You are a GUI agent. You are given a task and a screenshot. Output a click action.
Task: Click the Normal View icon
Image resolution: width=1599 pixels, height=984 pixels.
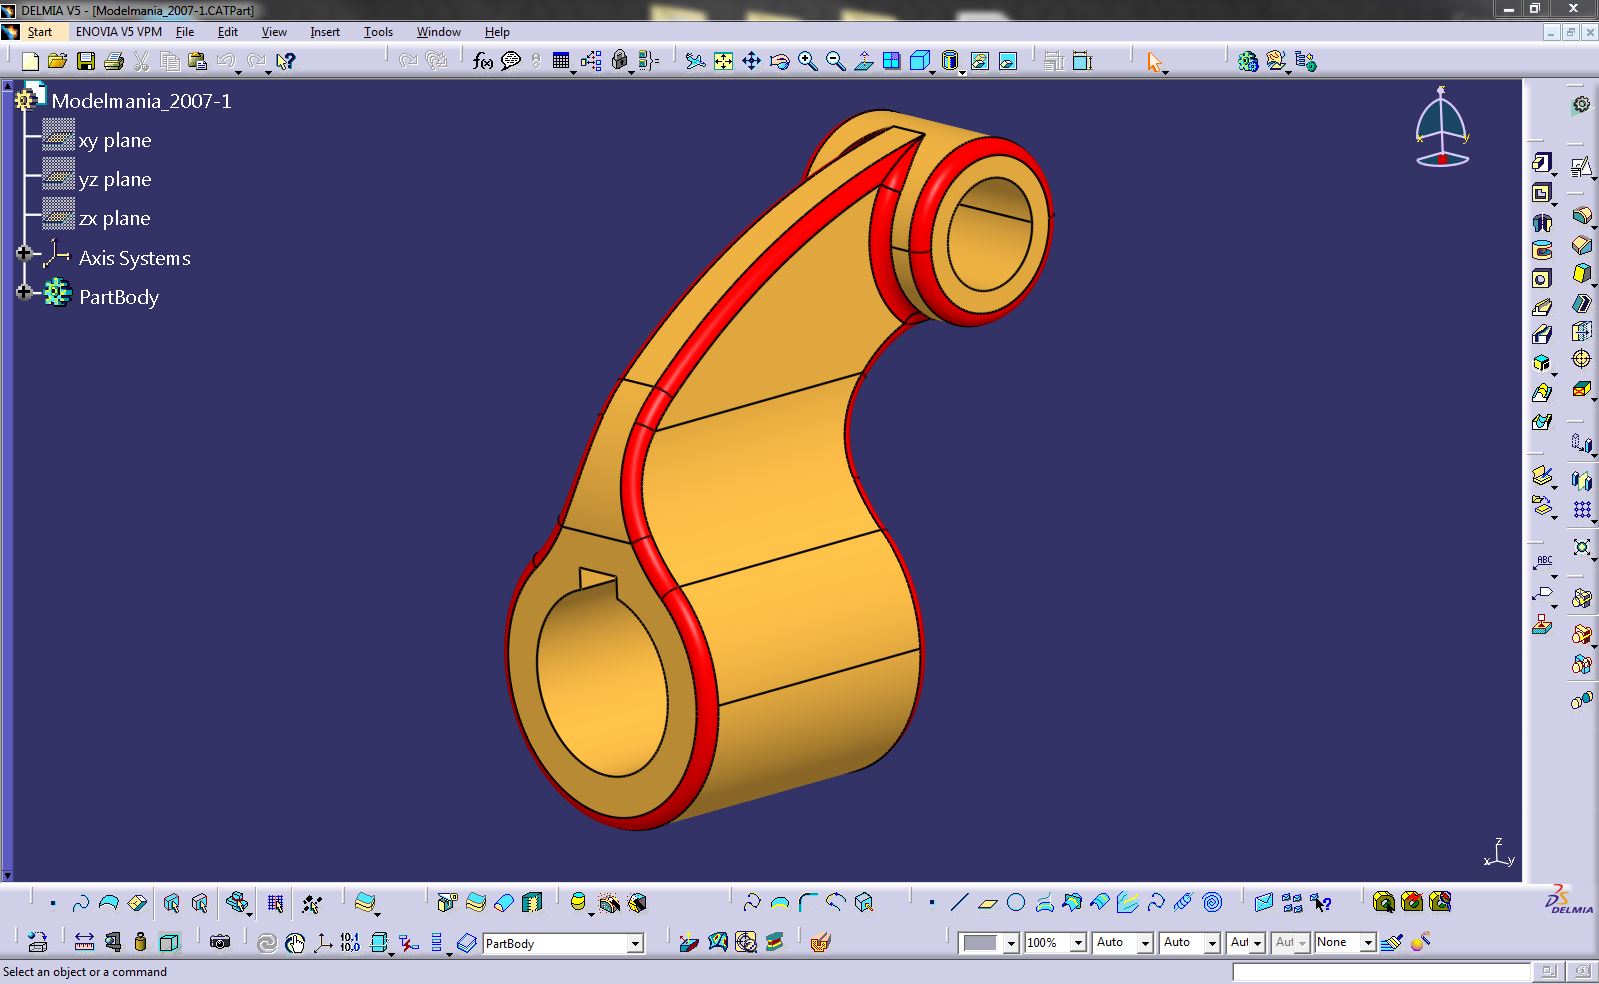pos(863,62)
